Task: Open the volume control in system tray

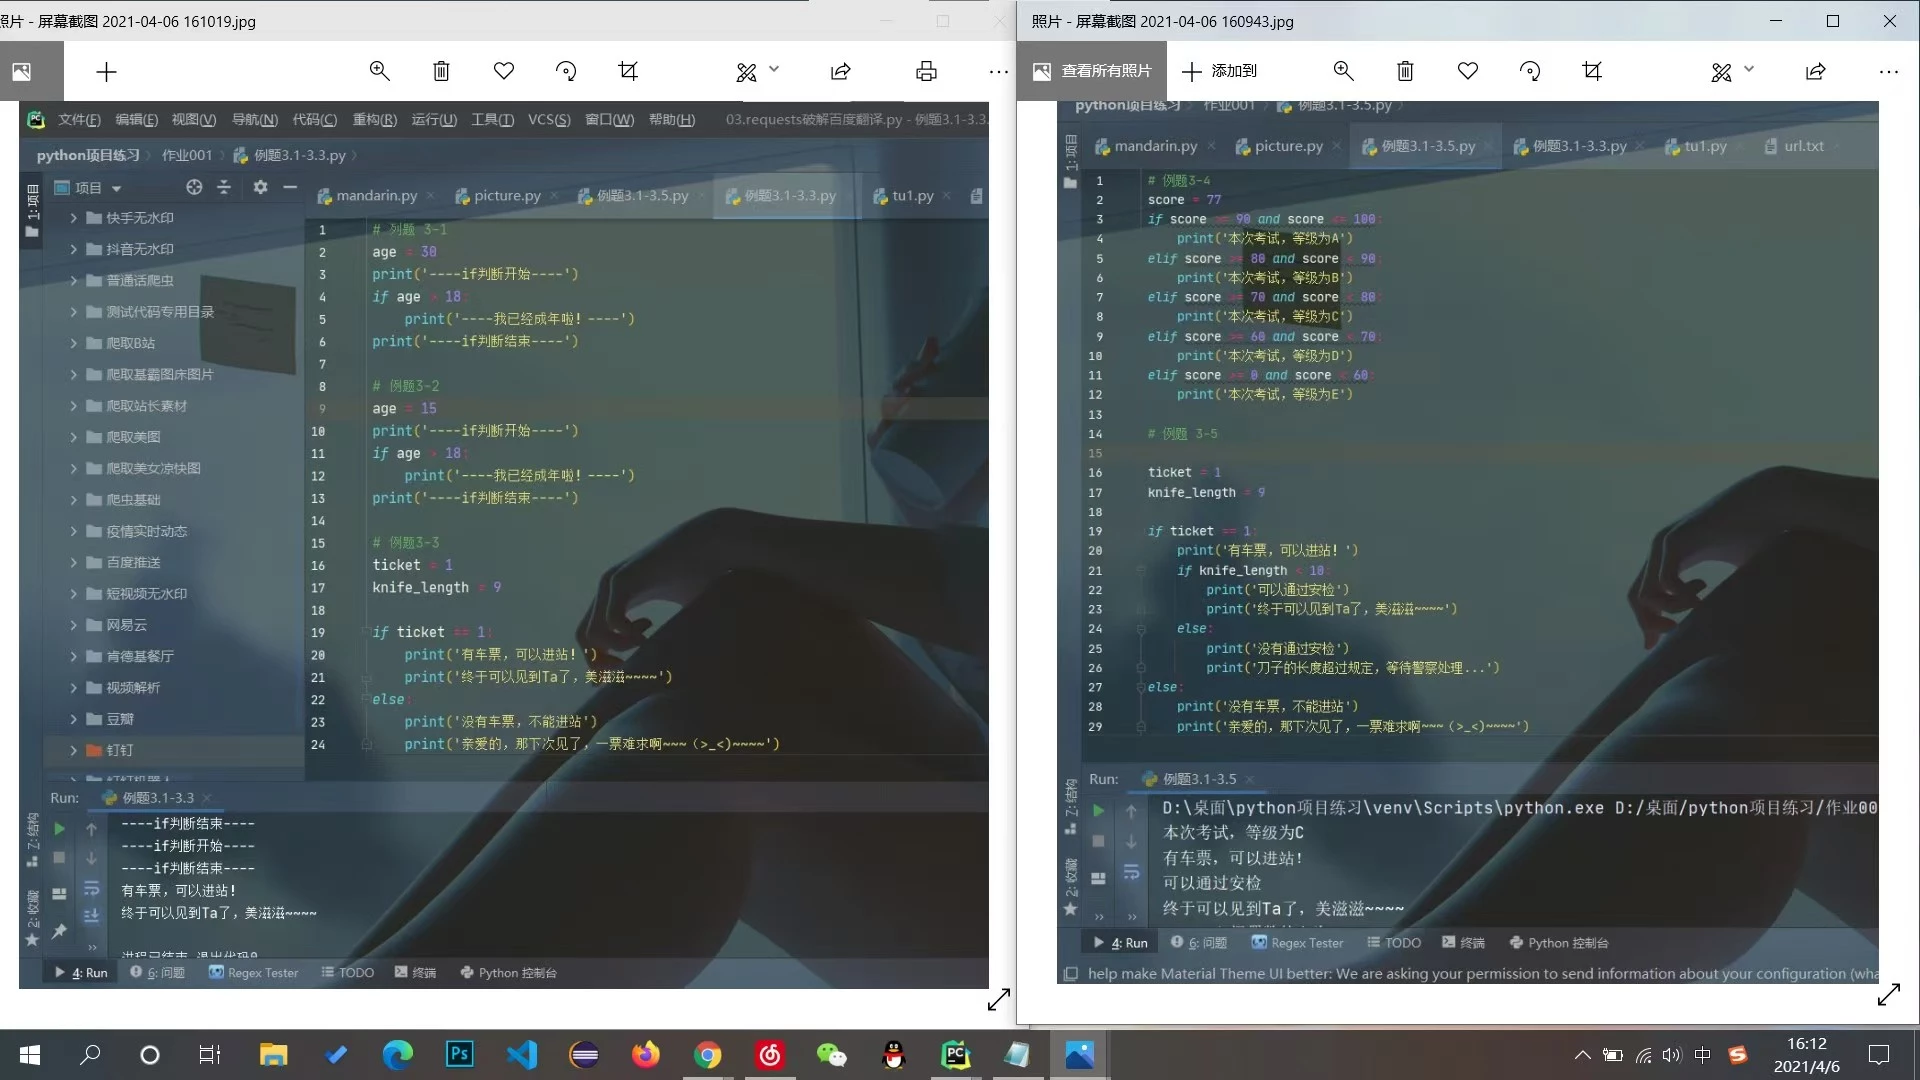Action: (x=1672, y=1054)
